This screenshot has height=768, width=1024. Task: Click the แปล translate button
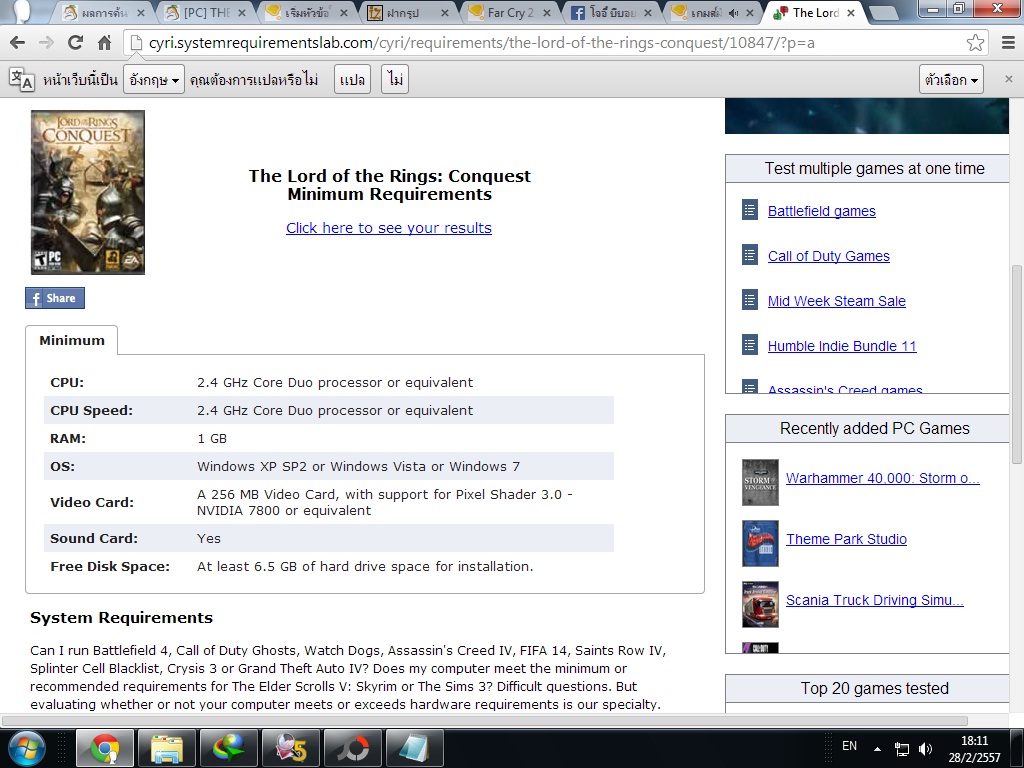click(353, 80)
